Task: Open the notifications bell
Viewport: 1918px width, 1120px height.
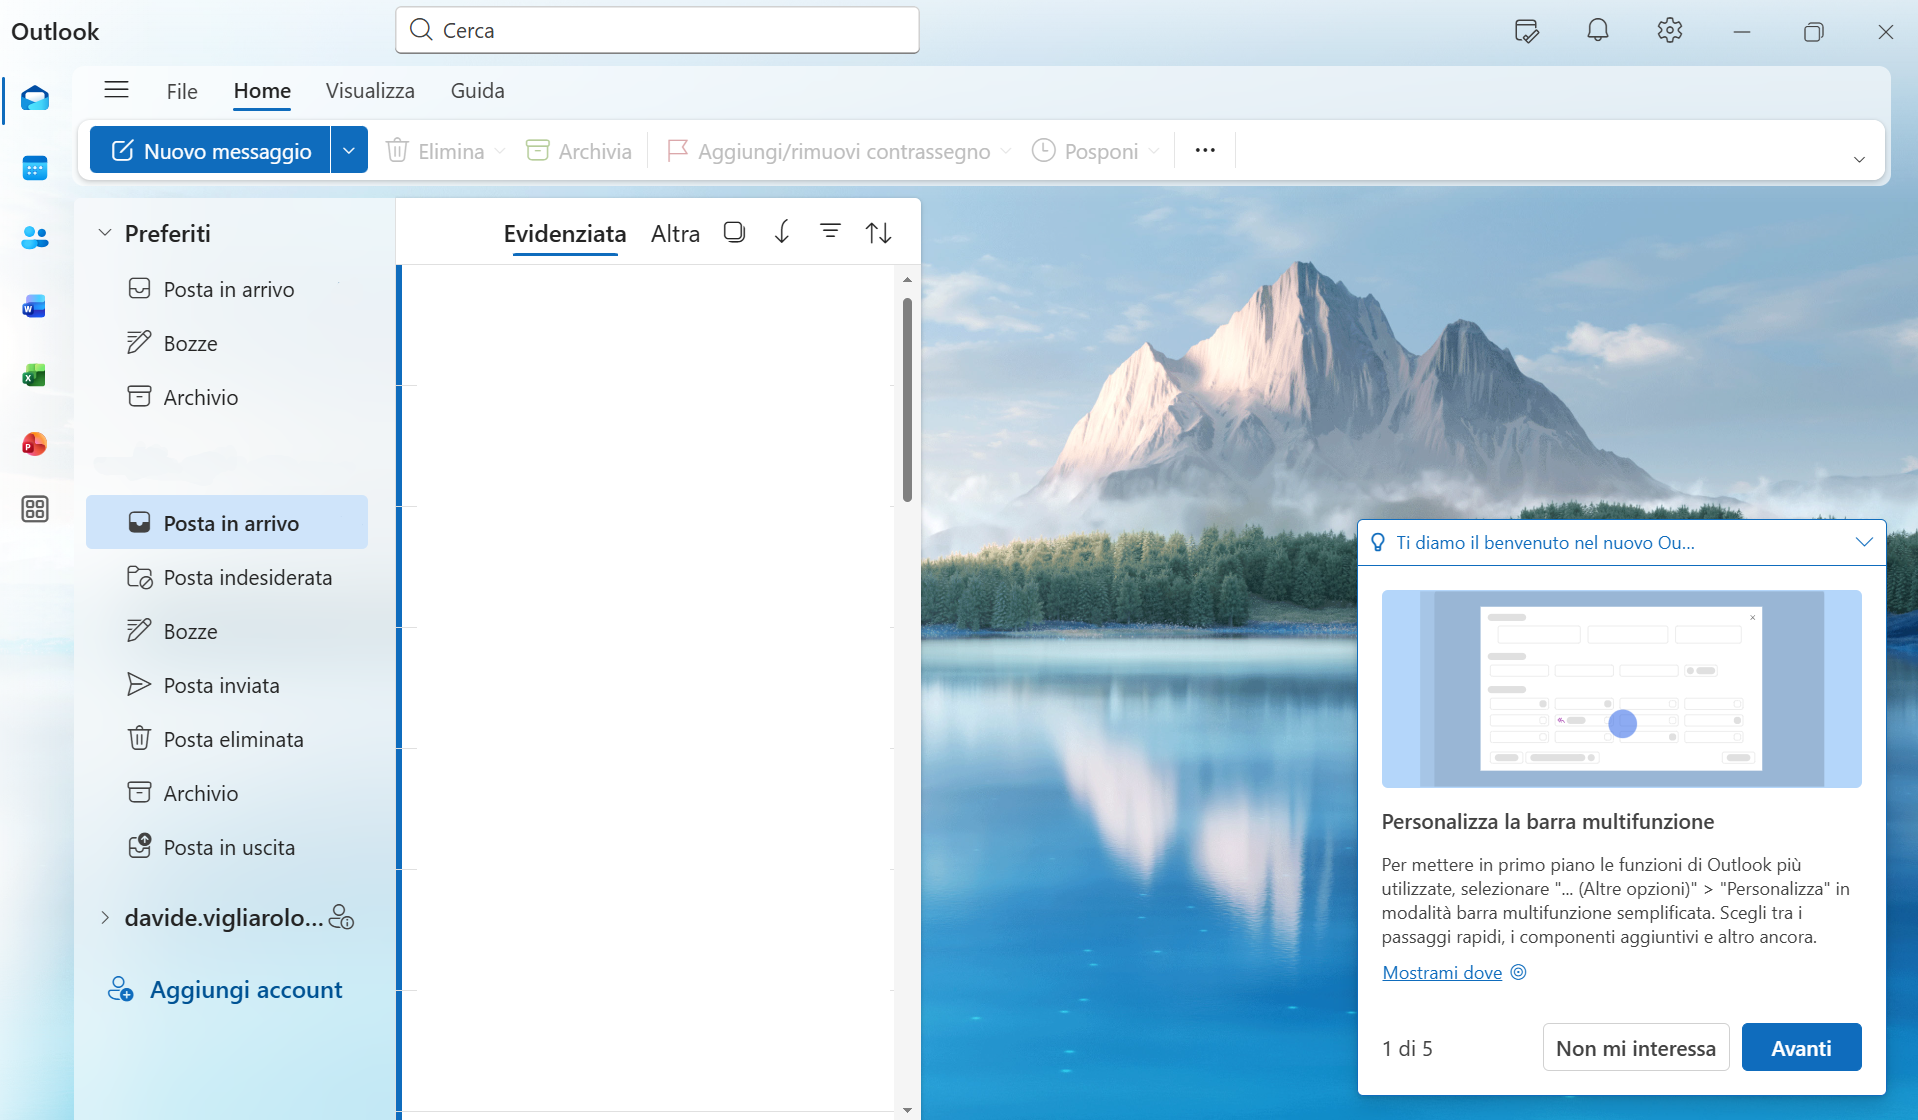Action: click(x=1597, y=31)
